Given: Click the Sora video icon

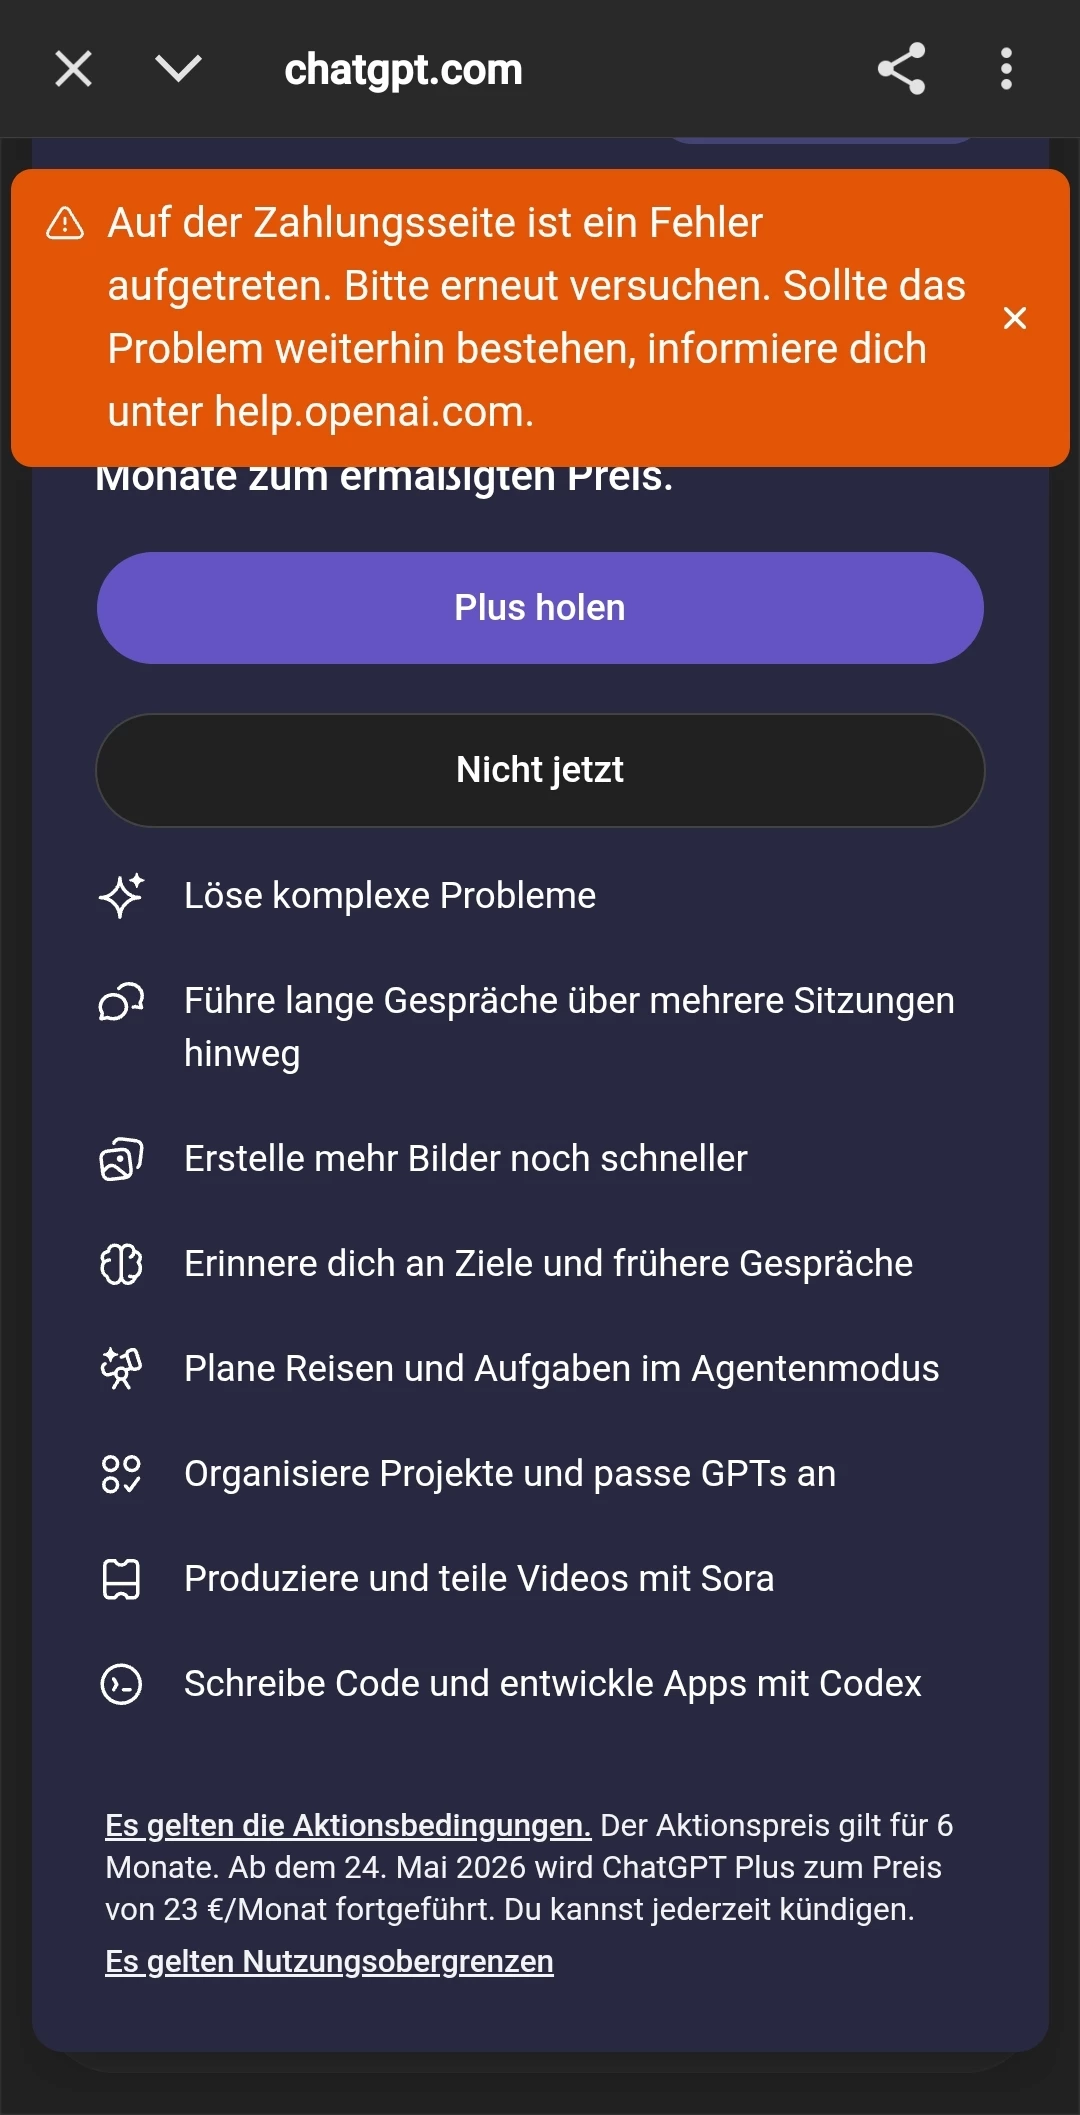Looking at the screenshot, I should 122,1579.
